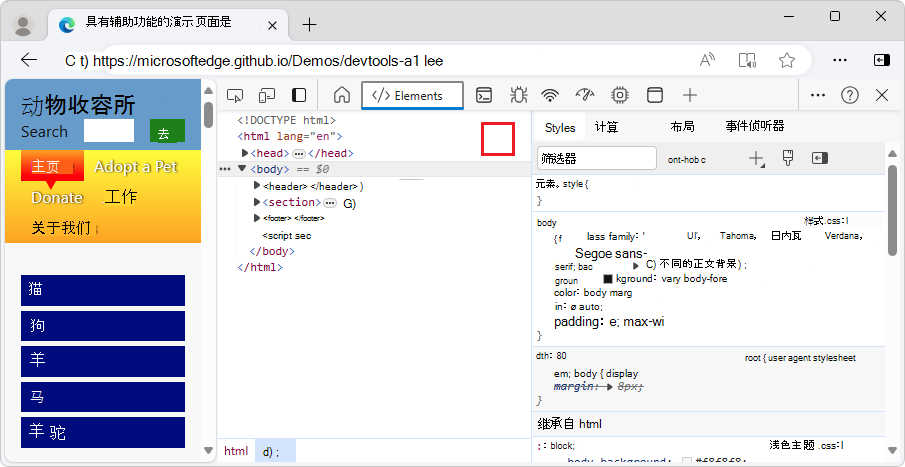Switch to the 计算 tab

pyautogui.click(x=606, y=127)
